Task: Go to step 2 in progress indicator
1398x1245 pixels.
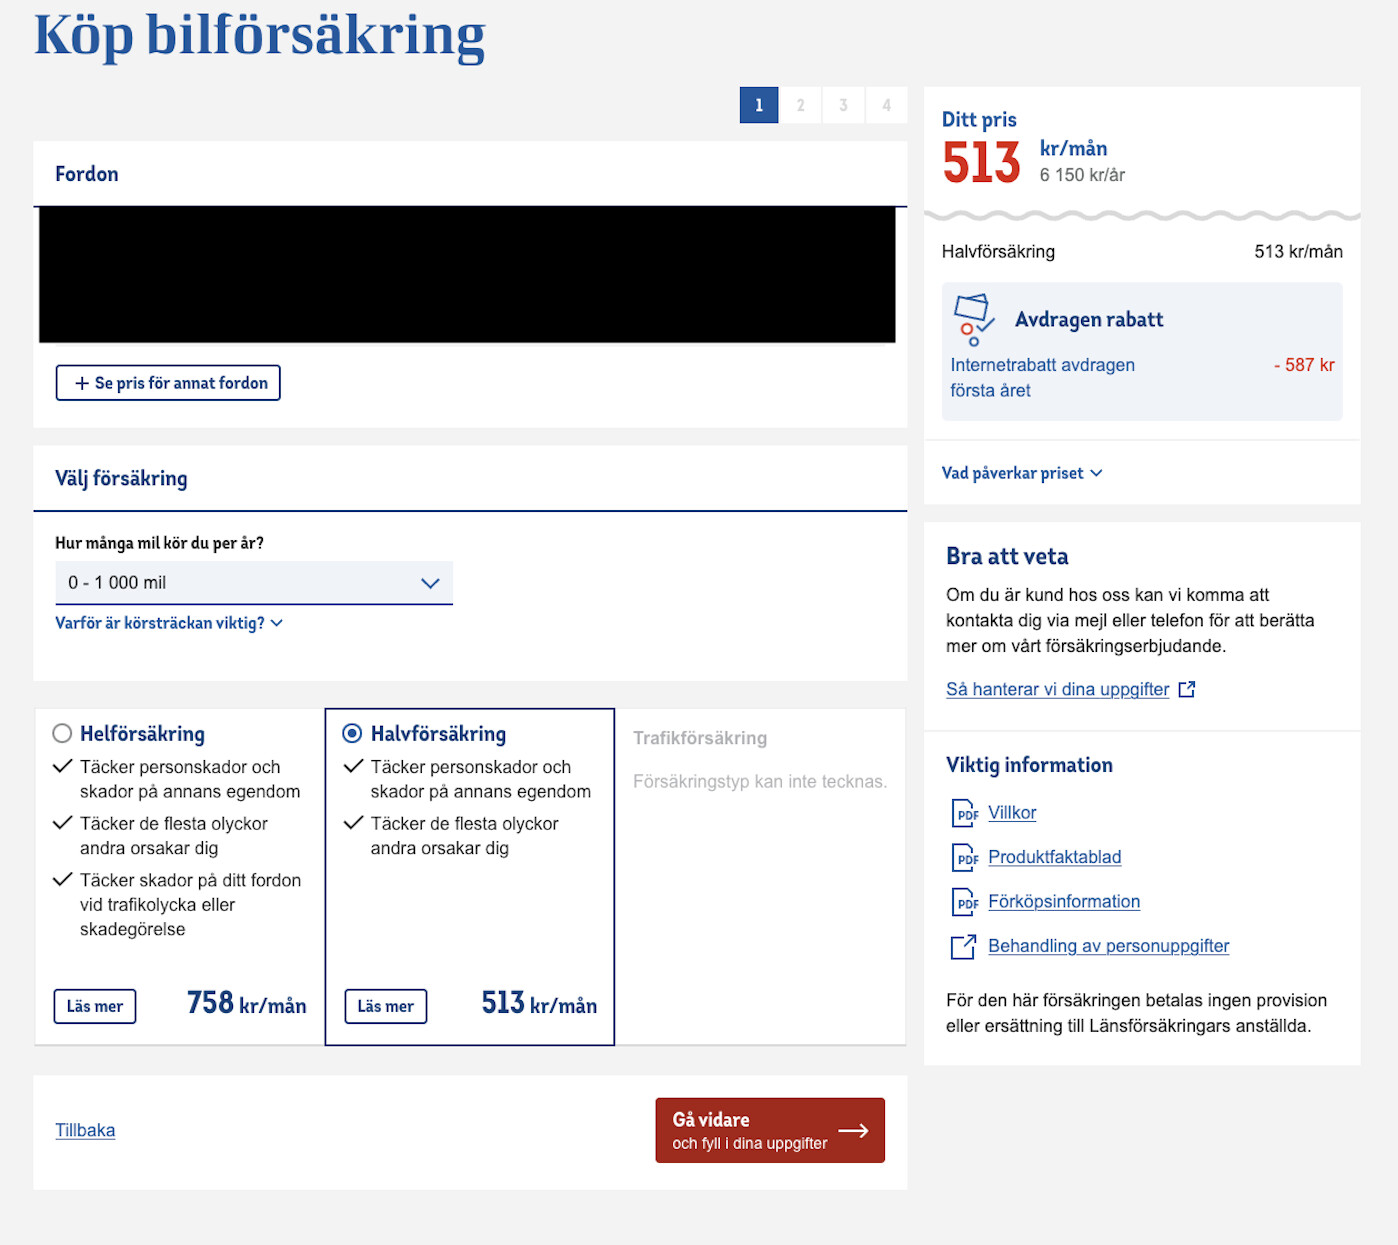Action: point(801,105)
